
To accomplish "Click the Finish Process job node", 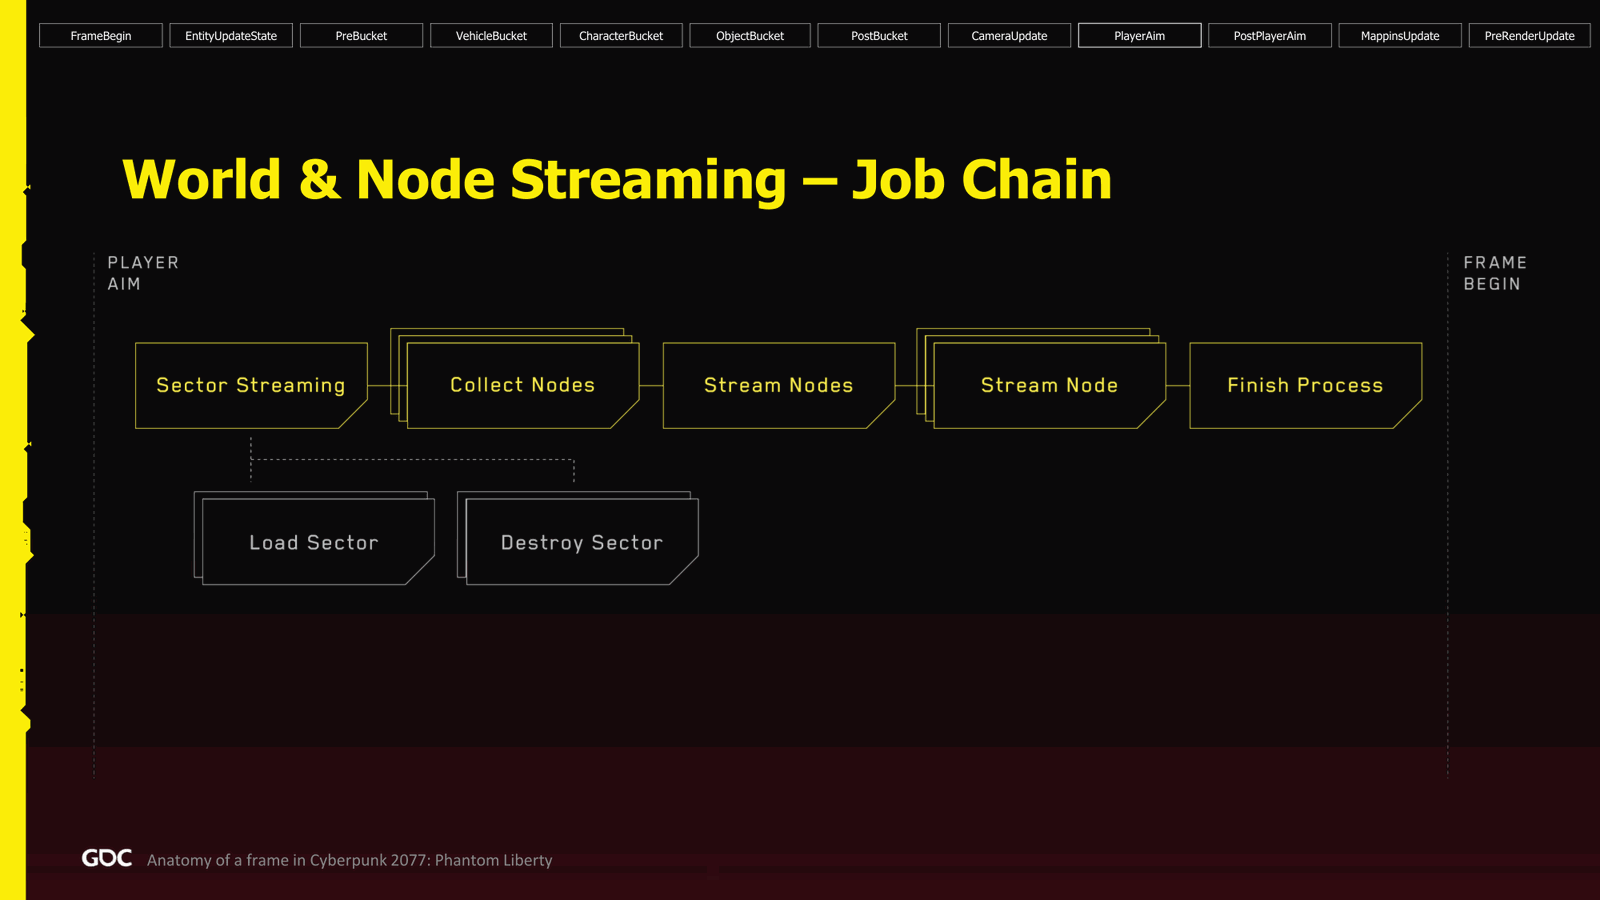I will 1306,386.
